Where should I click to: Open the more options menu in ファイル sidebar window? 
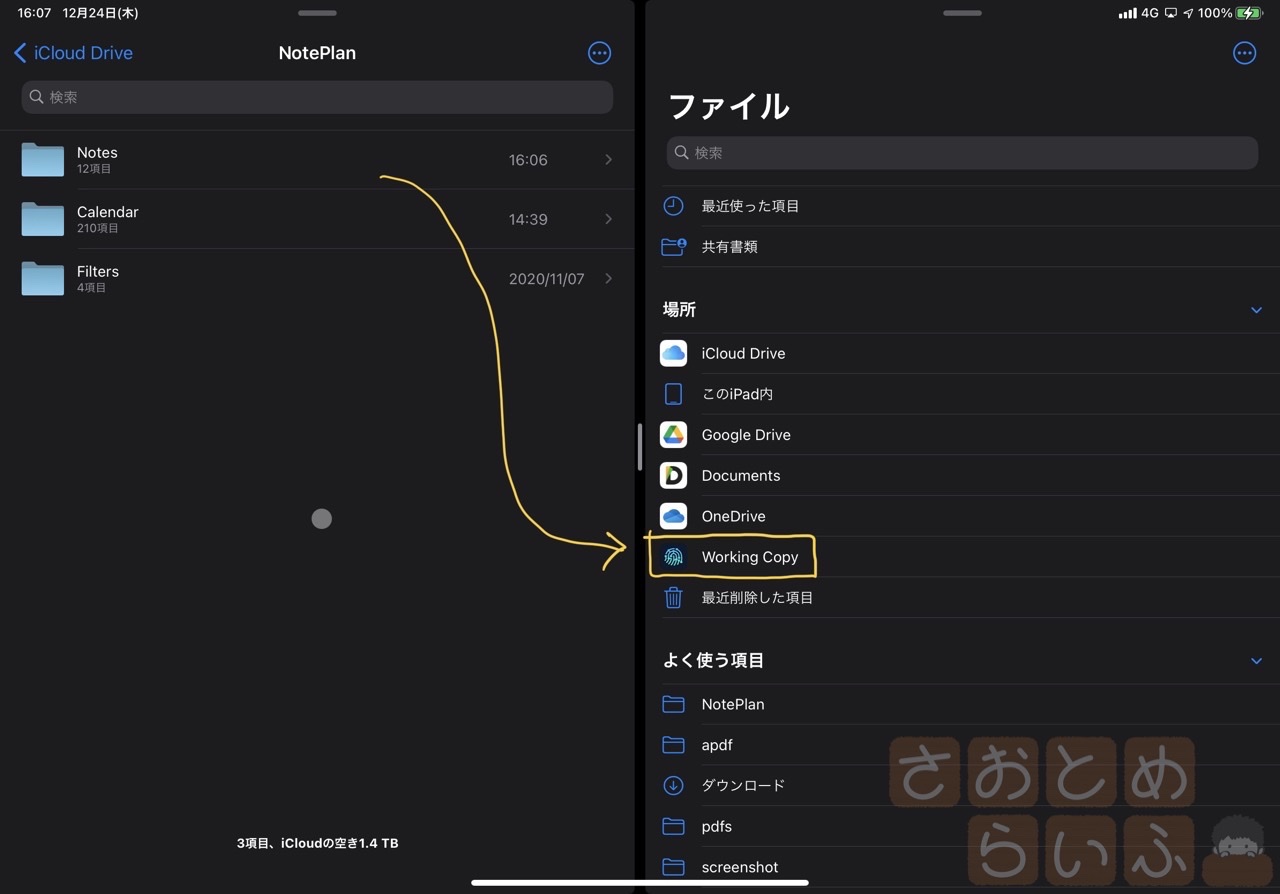click(1244, 53)
